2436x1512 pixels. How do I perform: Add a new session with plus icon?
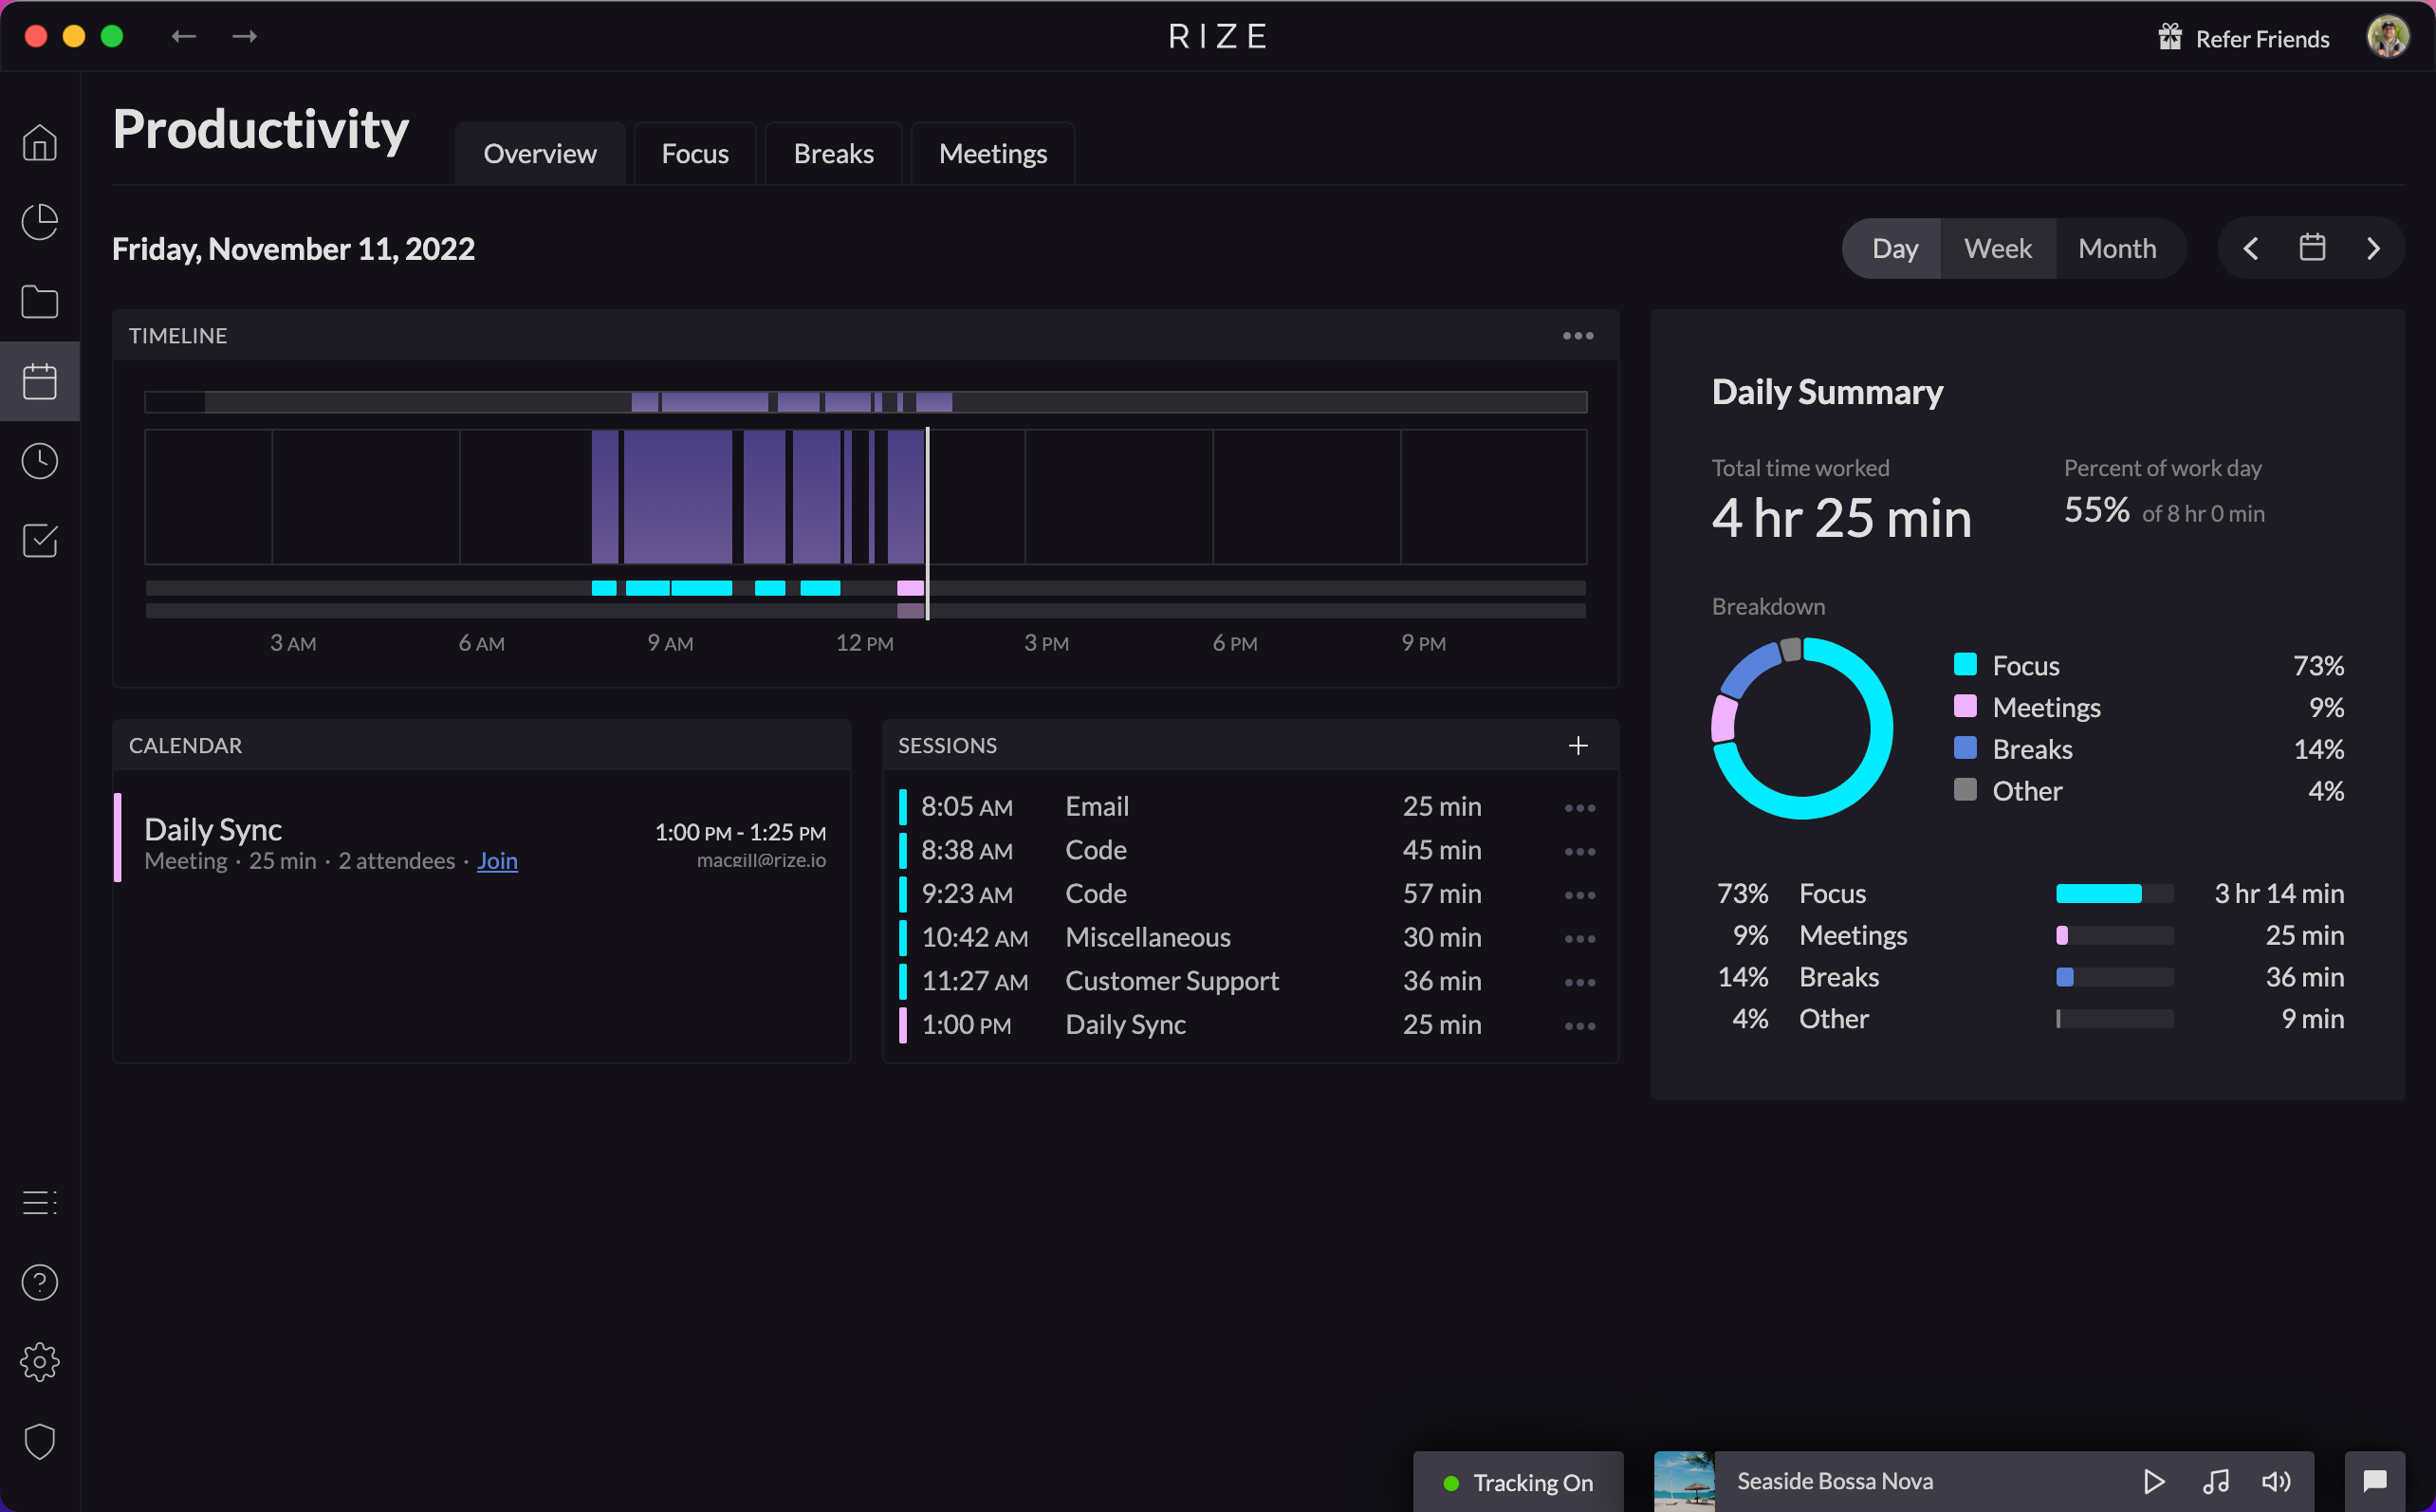click(1578, 745)
